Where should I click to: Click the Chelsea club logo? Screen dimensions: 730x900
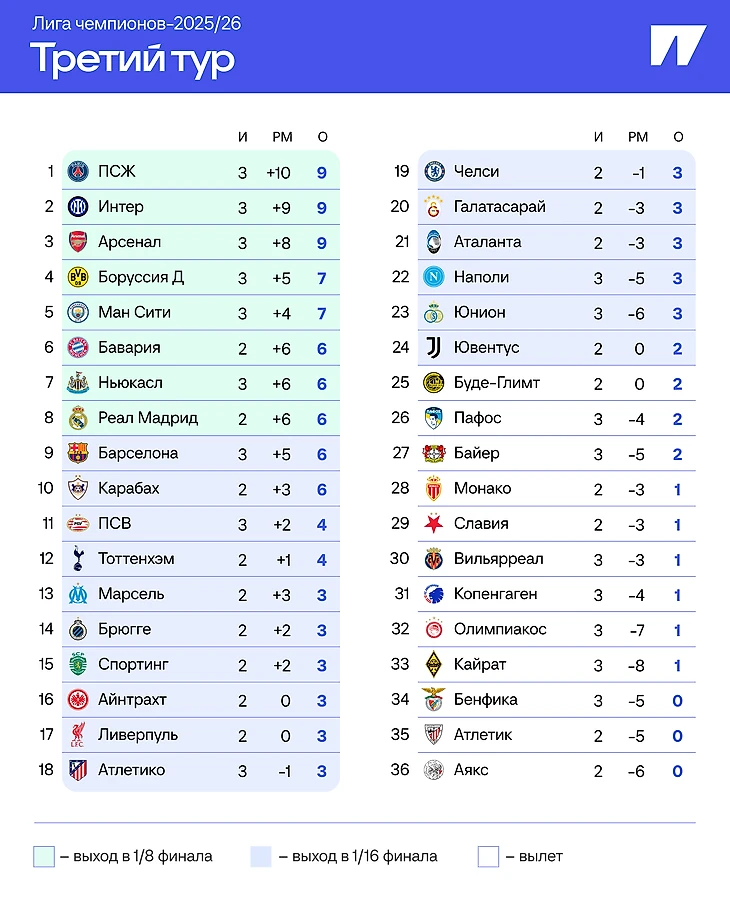[434, 172]
